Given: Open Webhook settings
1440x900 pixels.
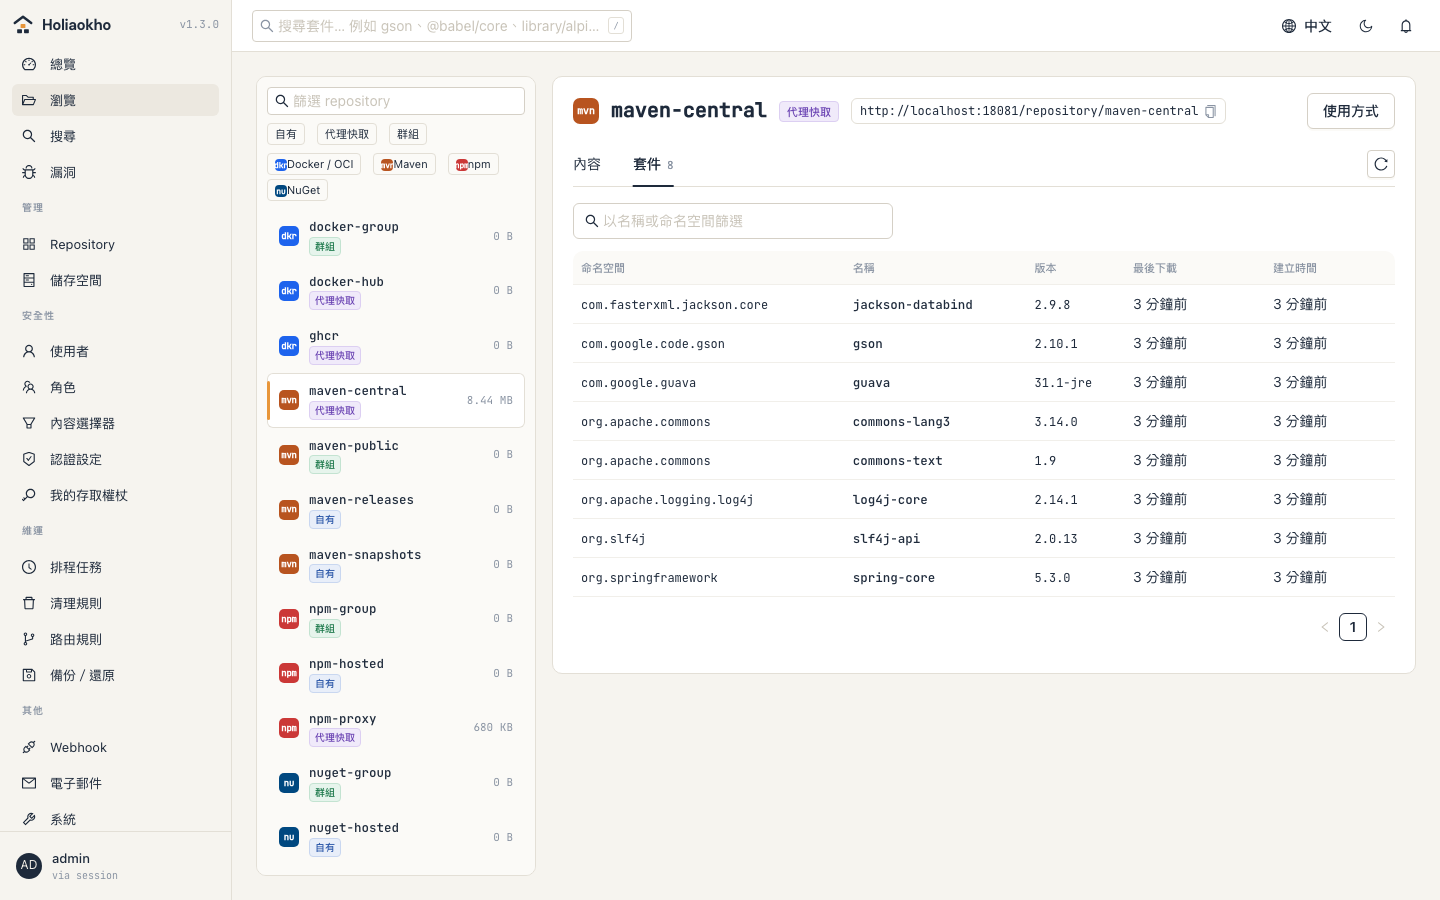Looking at the screenshot, I should tap(115, 747).
